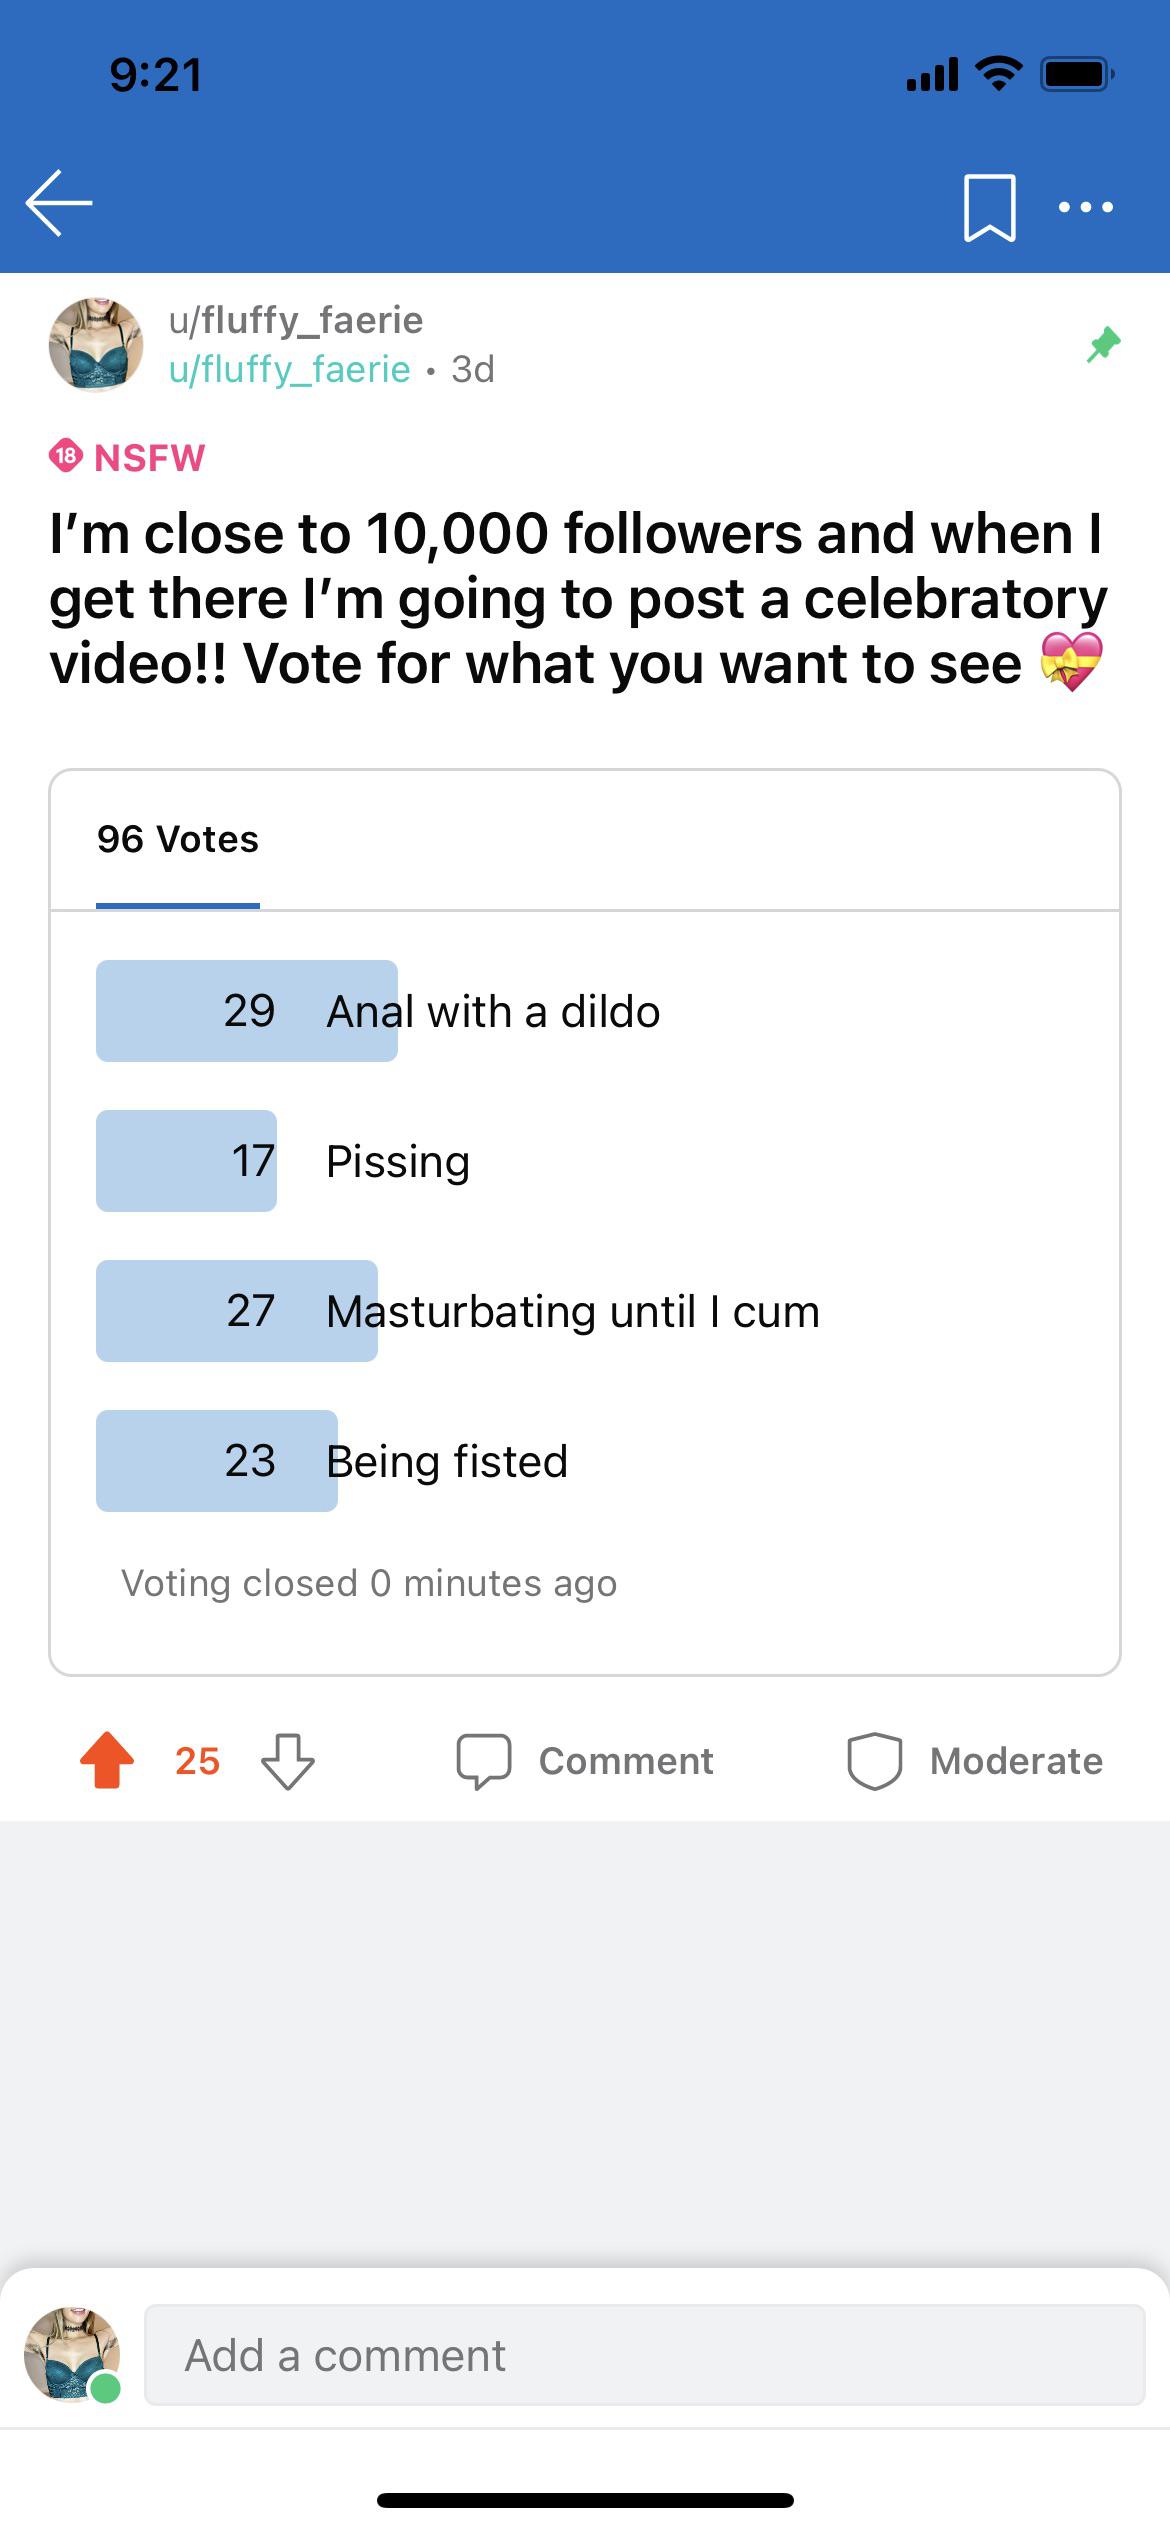Click the vote bar next to 'Masturbating until I cum'
1170x2532 pixels.
235,1311
